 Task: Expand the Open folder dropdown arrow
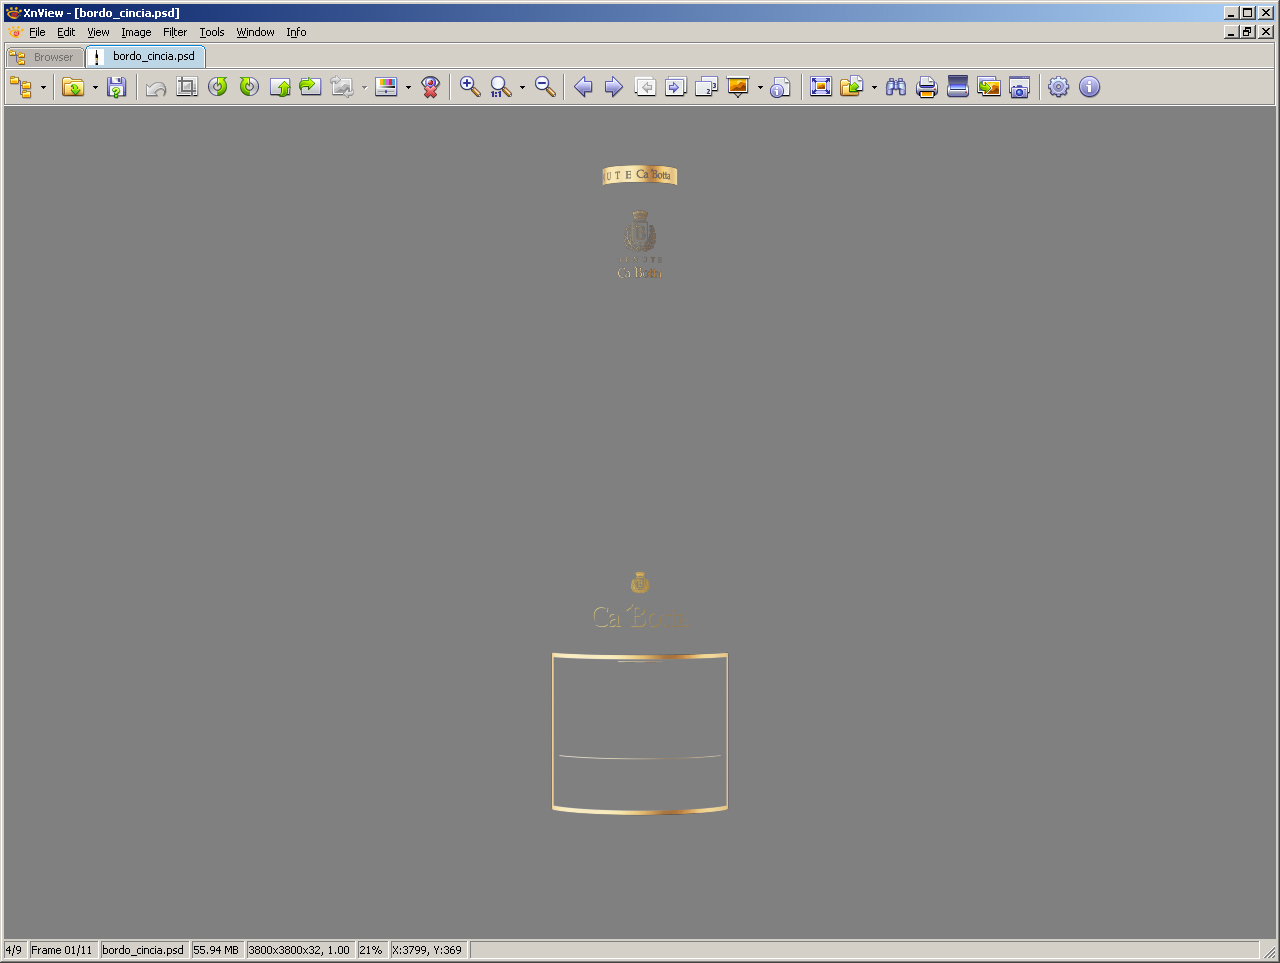(95, 88)
